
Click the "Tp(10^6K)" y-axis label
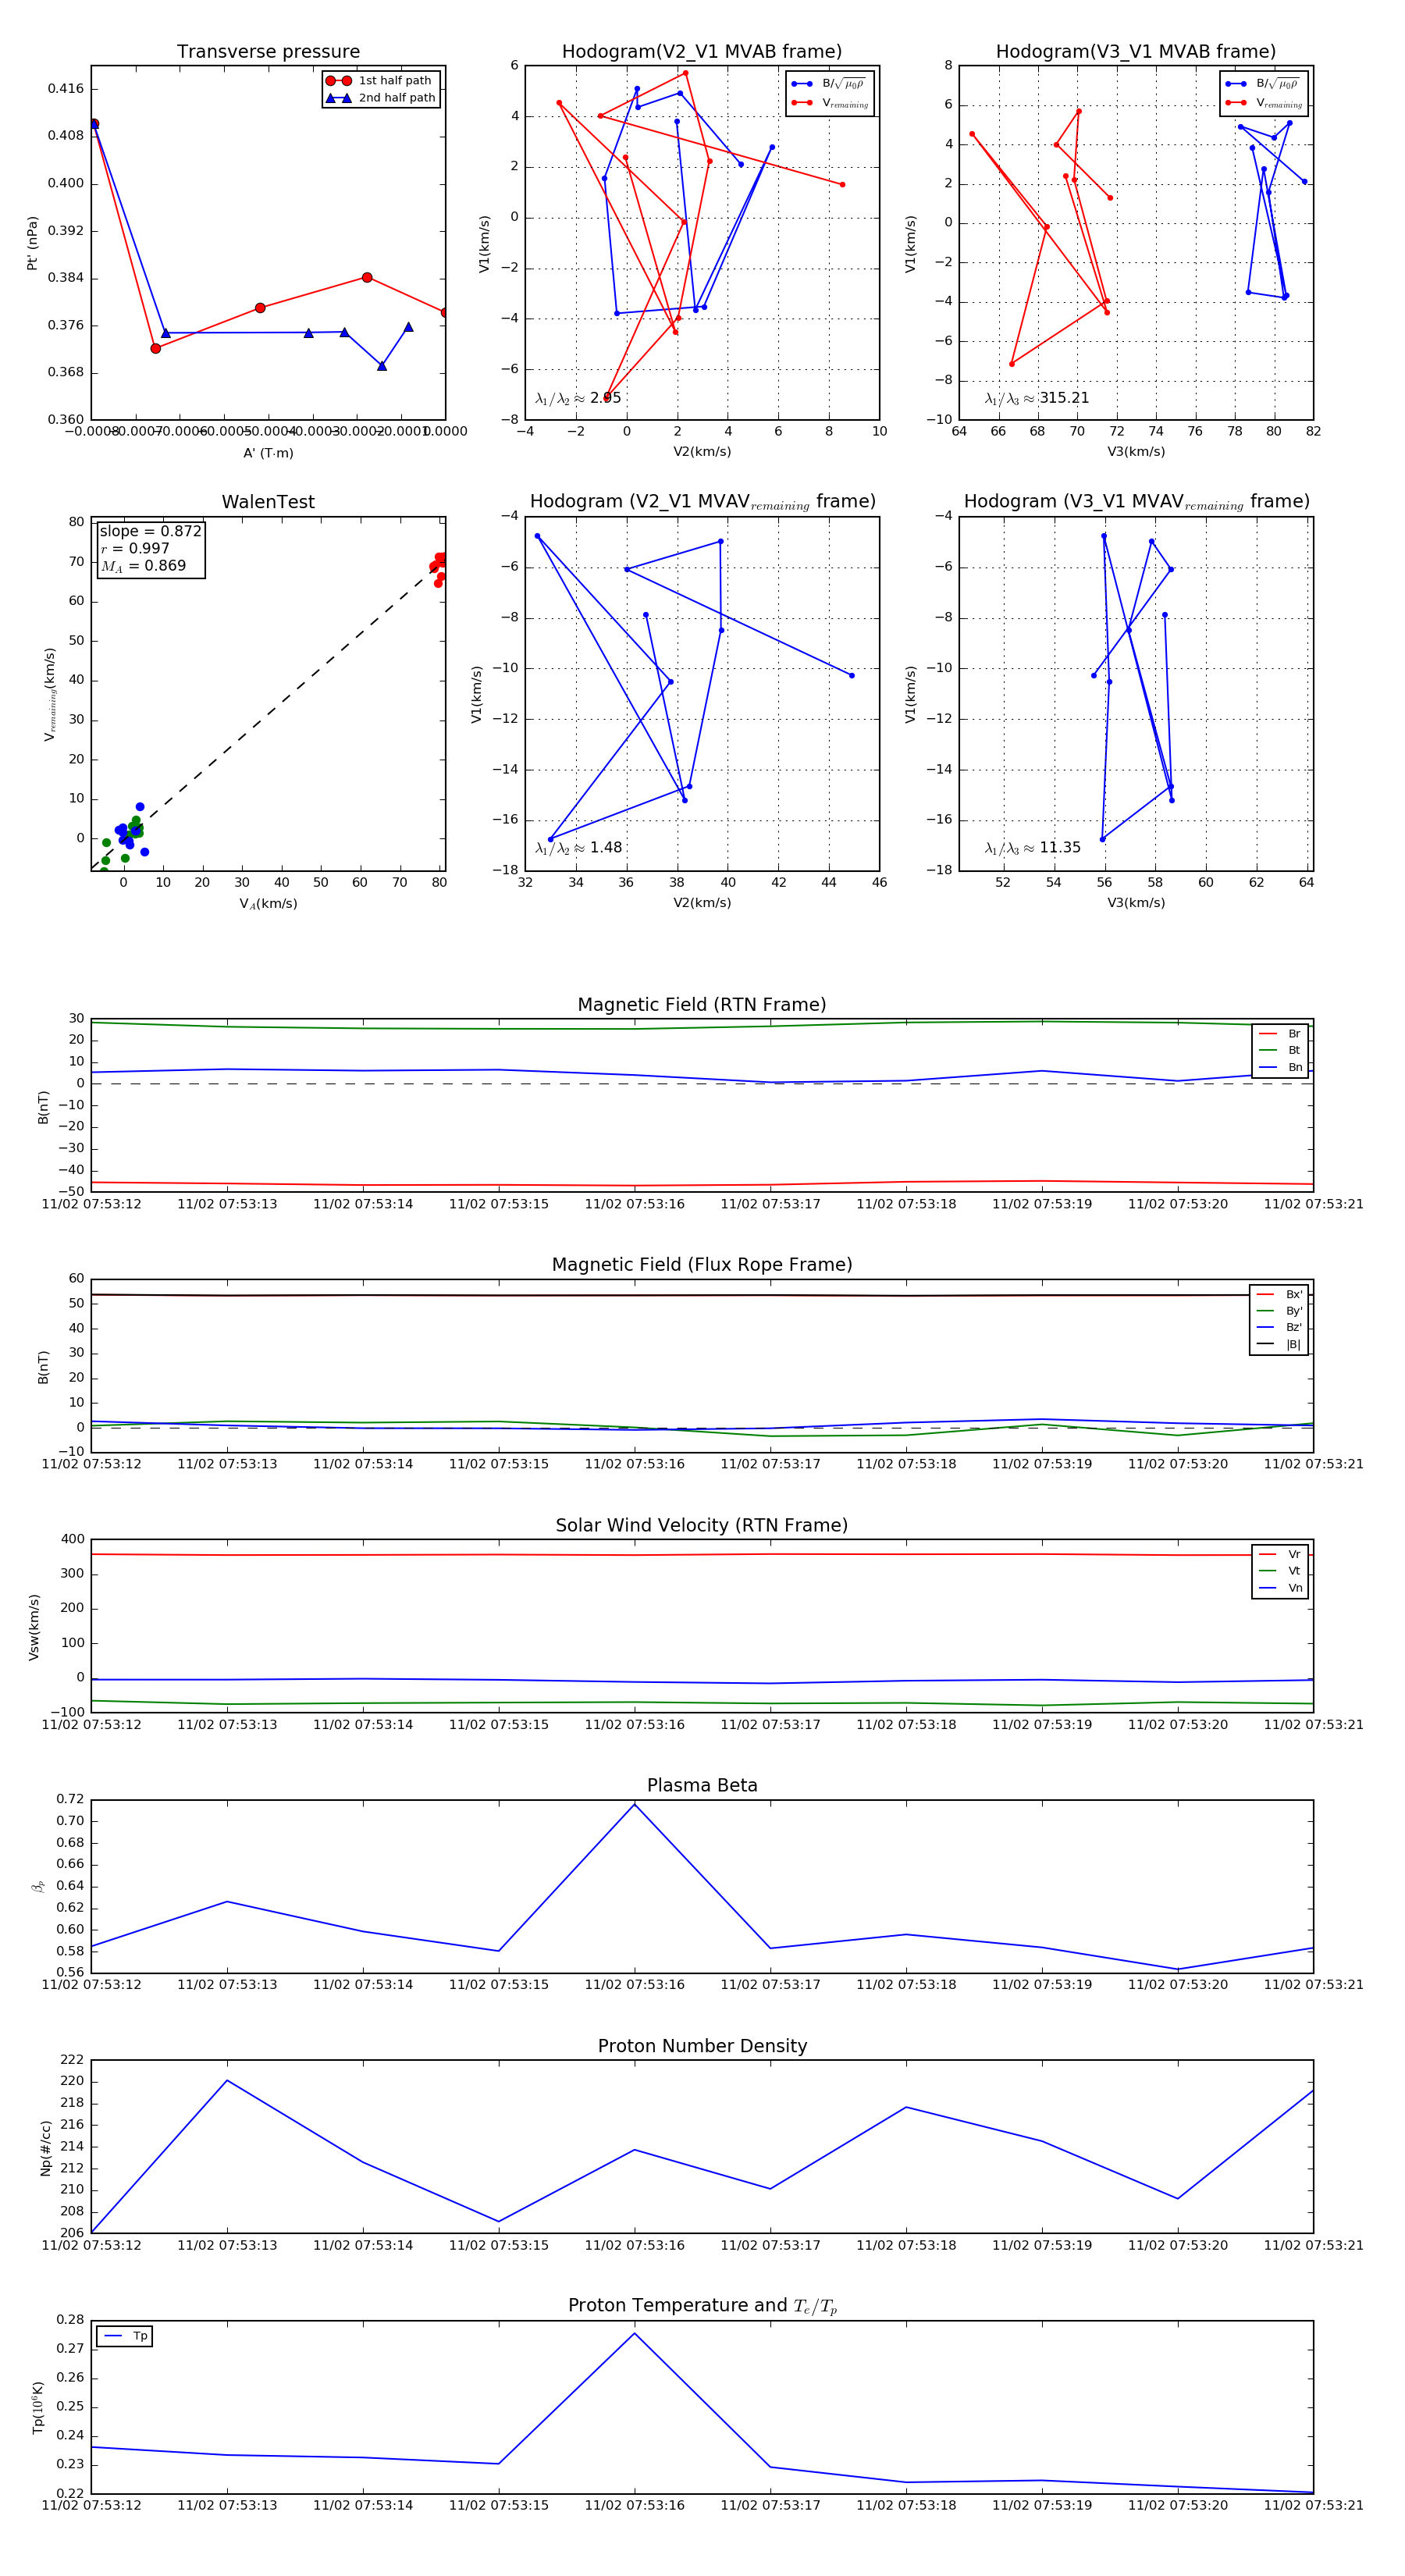click(x=38, y=2408)
